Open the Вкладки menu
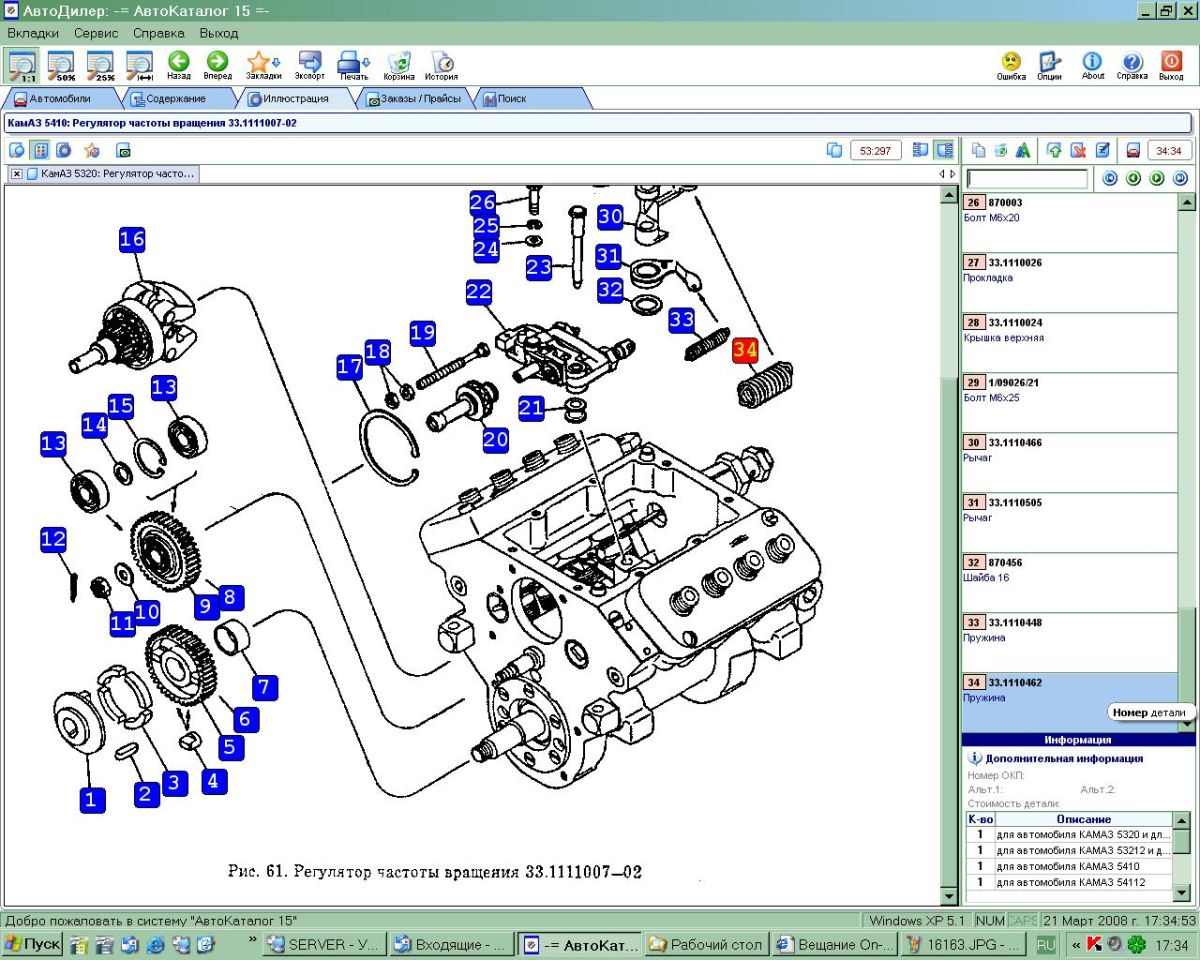The width and height of the screenshot is (1200, 960). click(x=34, y=32)
